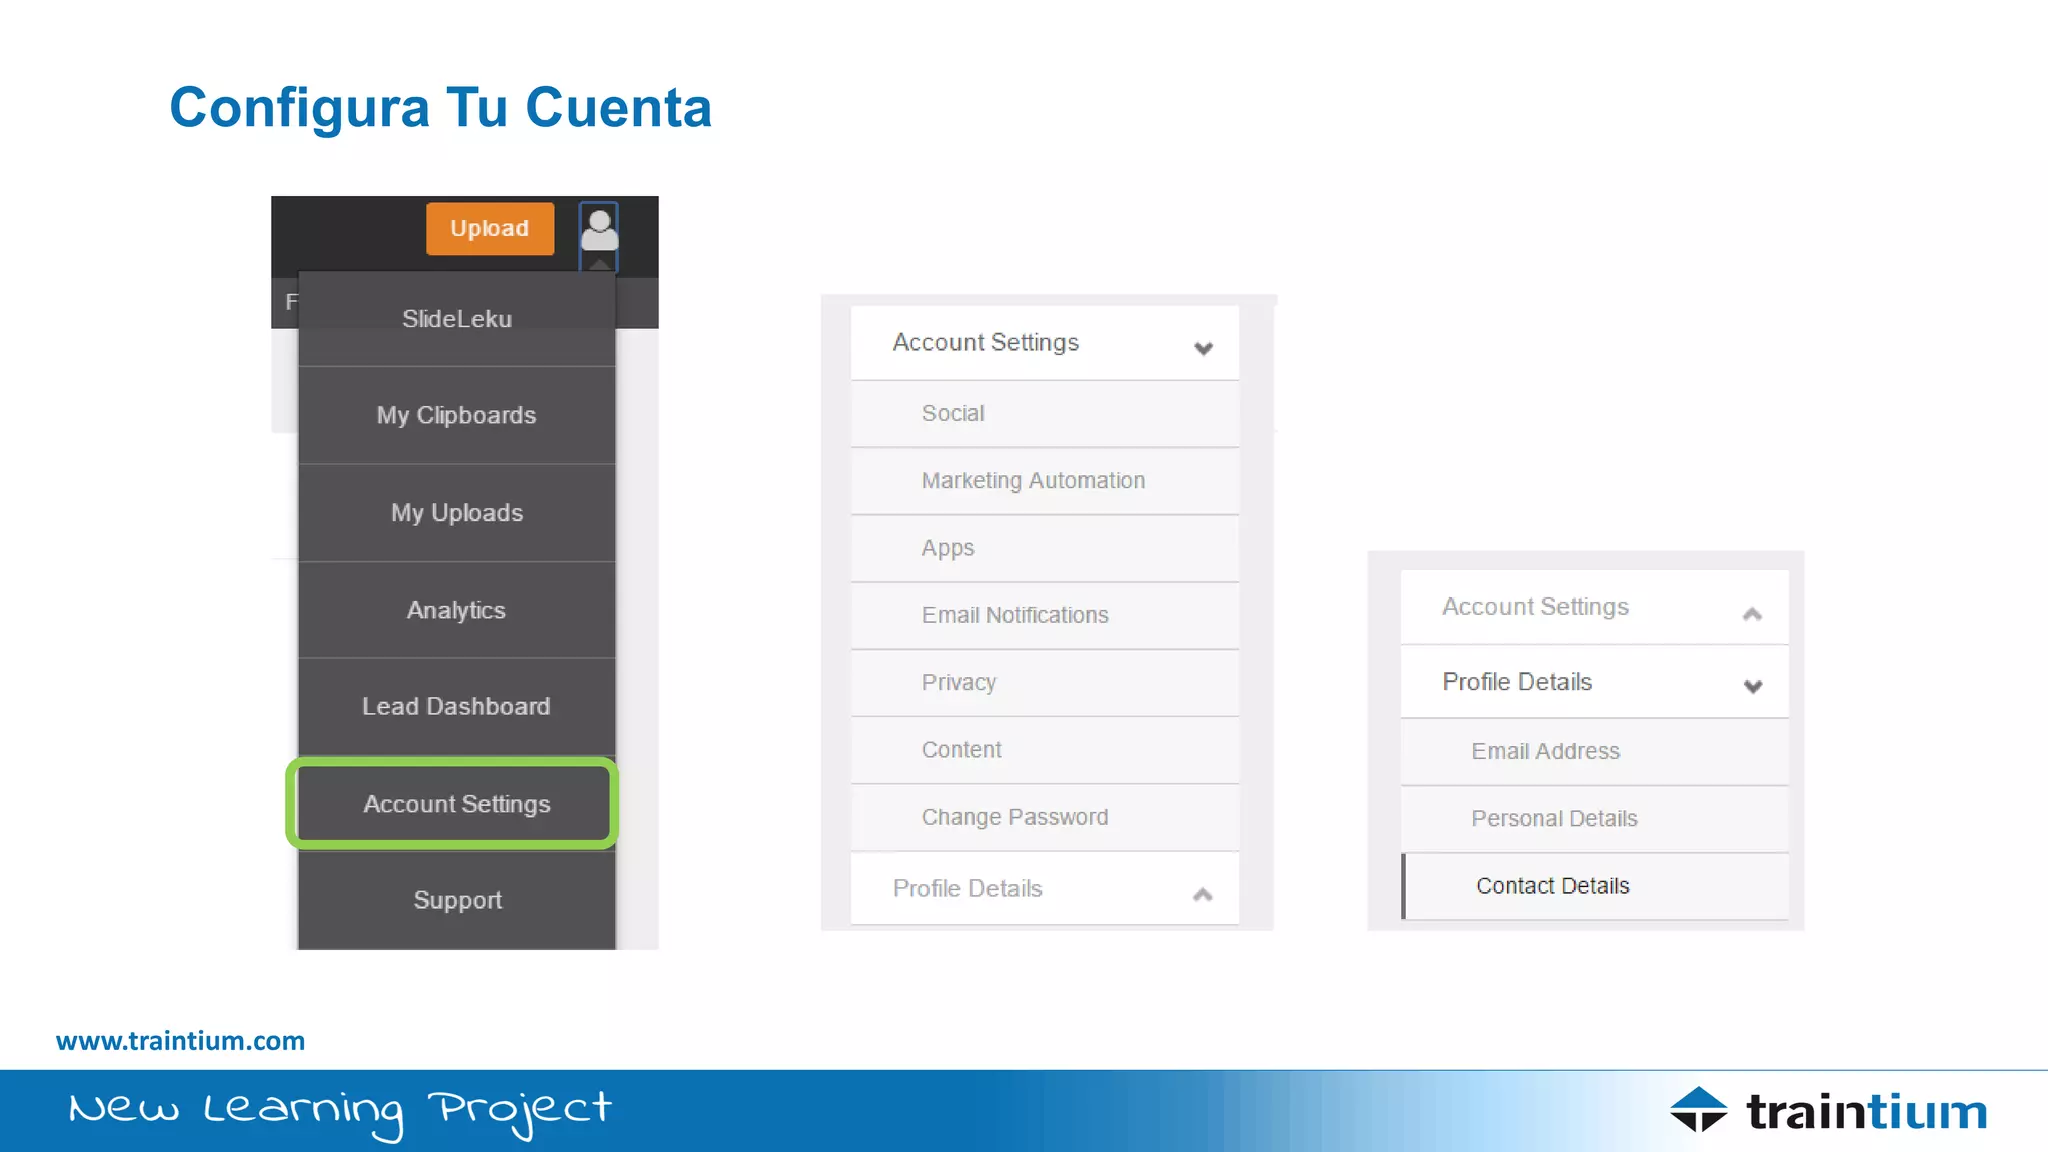Collapse the expanded Profile Details arrow in right panel

(x=1753, y=686)
